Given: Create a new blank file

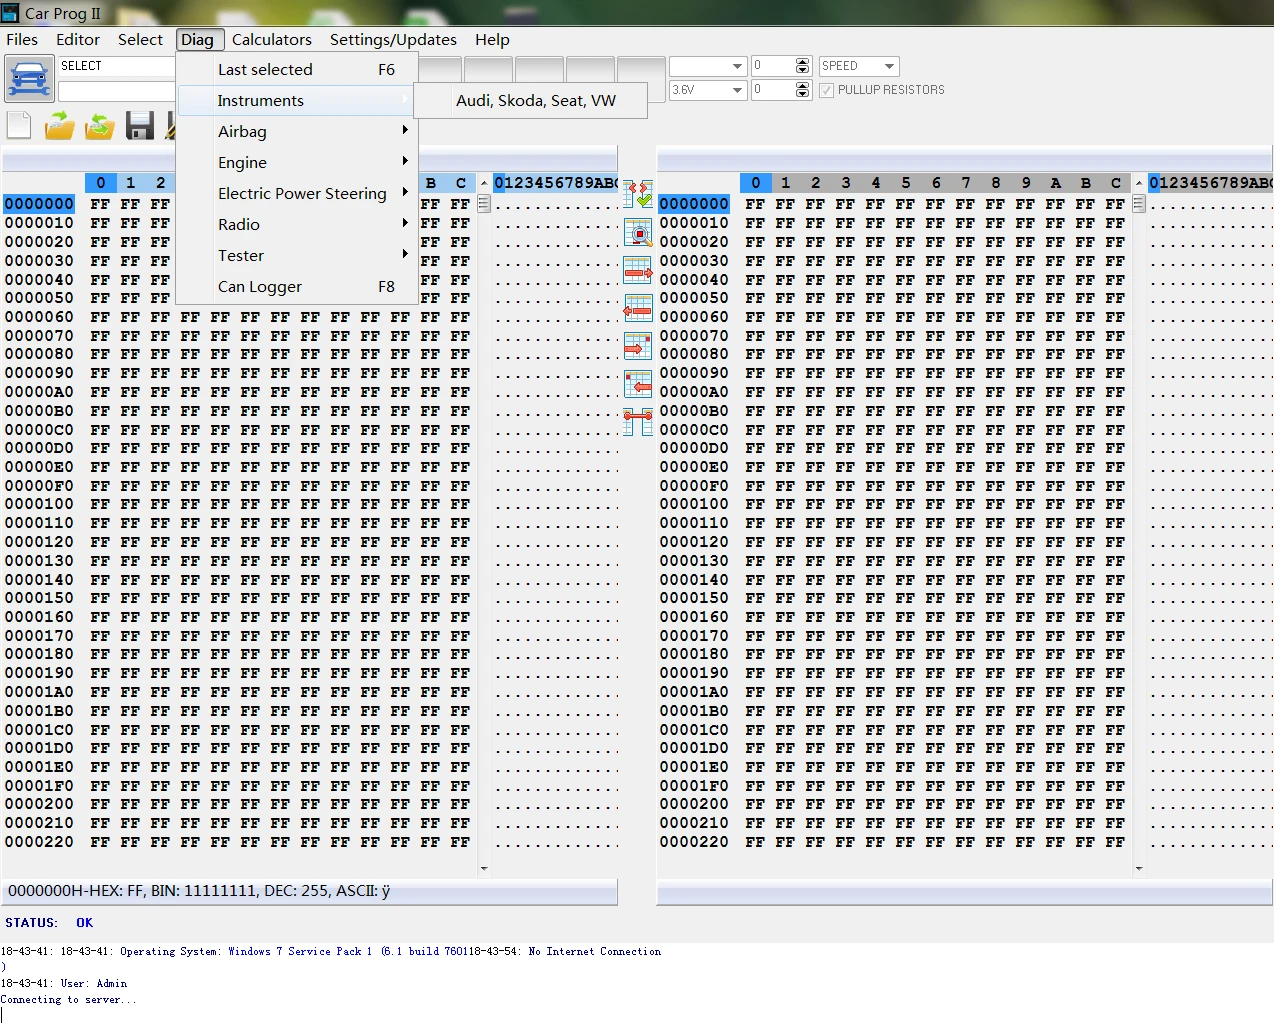Looking at the screenshot, I should pyautogui.click(x=19, y=126).
